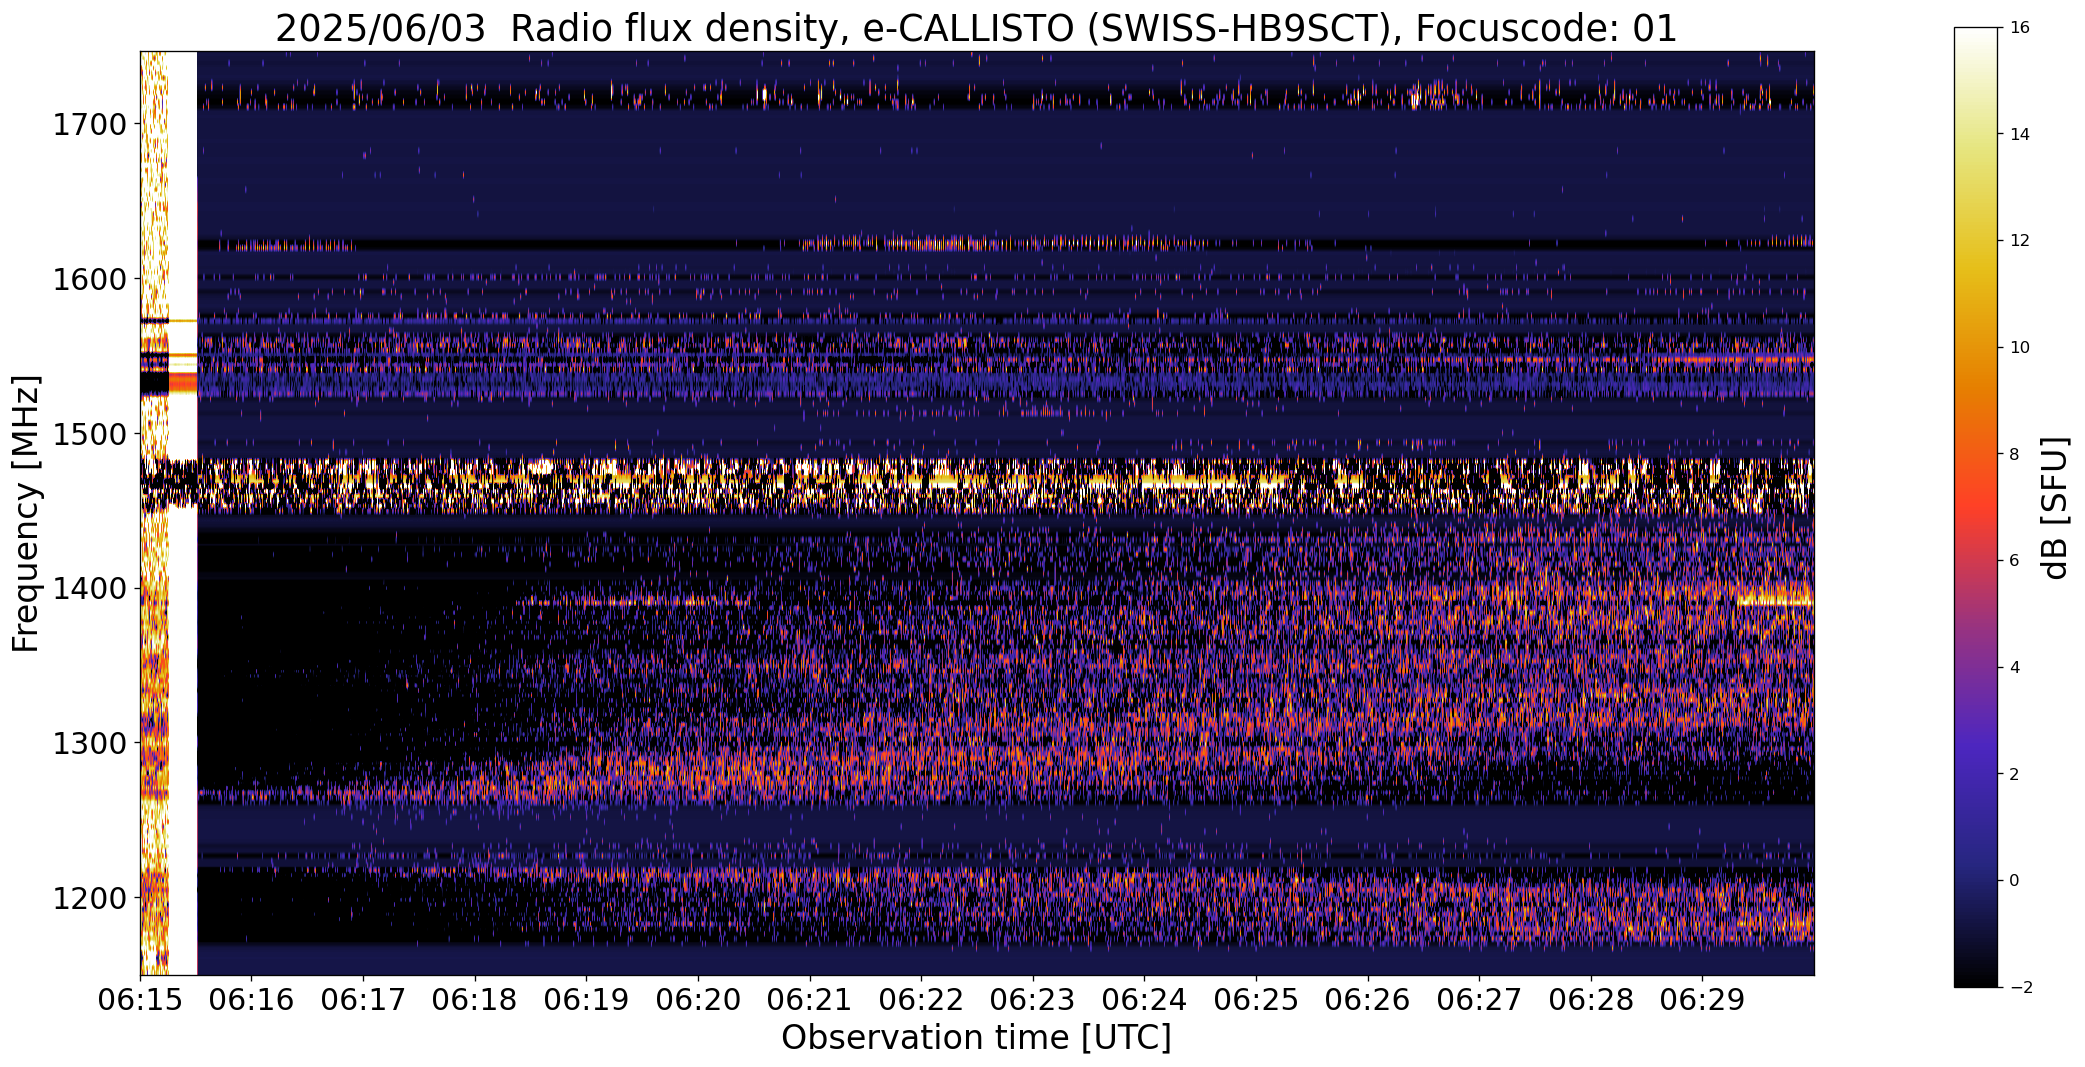2085x1067 pixels.
Task: Click the colorbar tick label 4
Action: click(2014, 668)
